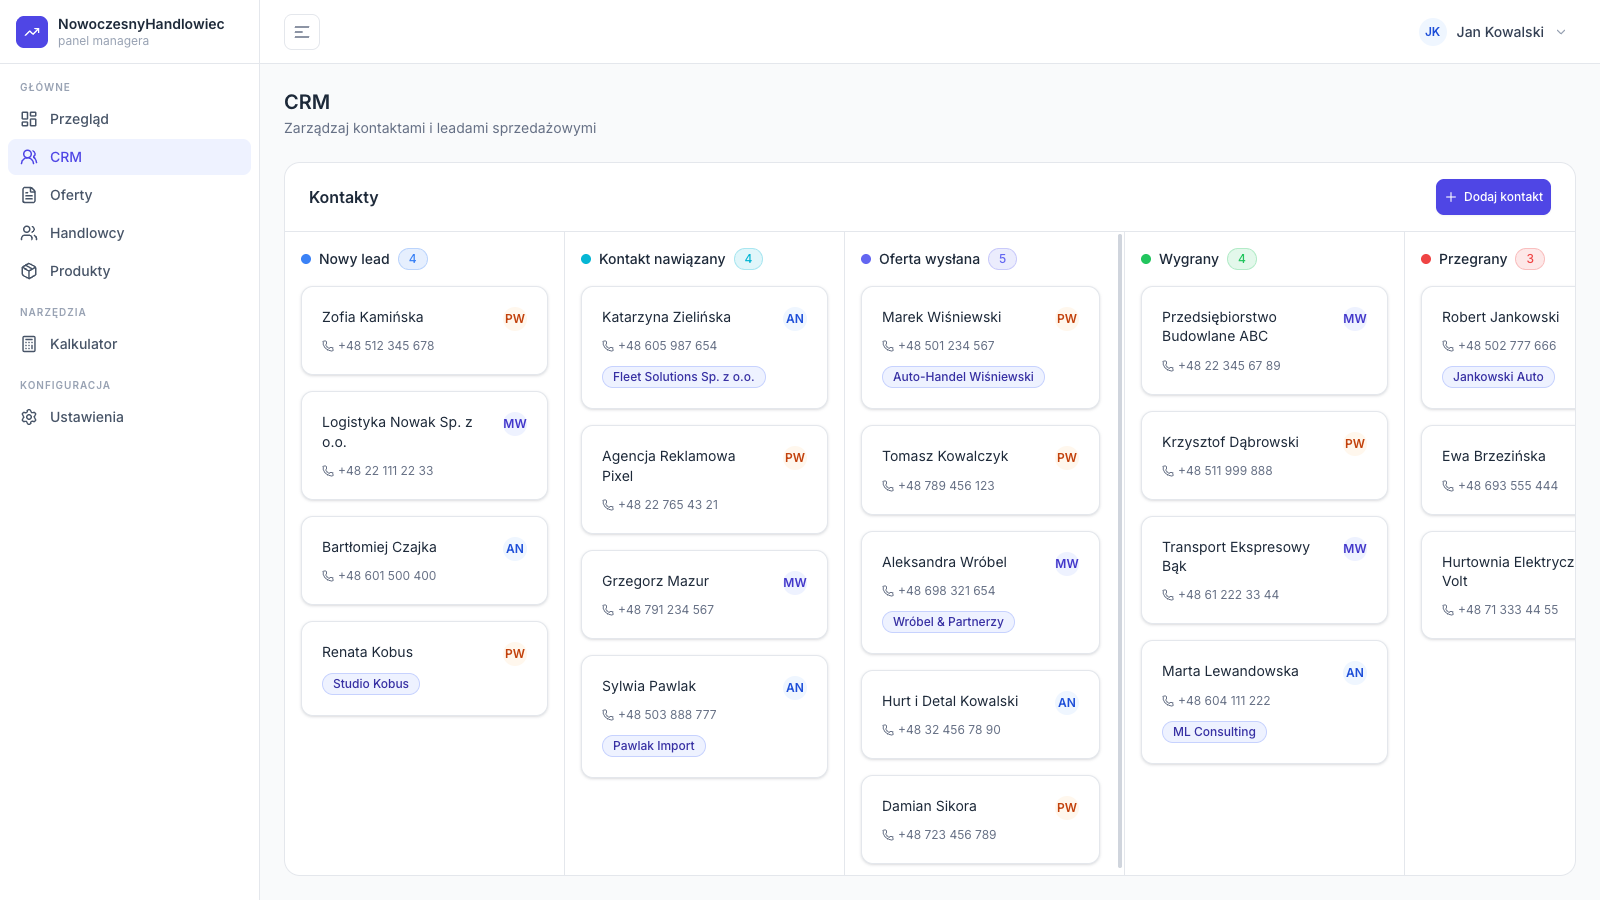1600x900 pixels.
Task: Open Ustawienia gear icon
Action: pyautogui.click(x=29, y=417)
